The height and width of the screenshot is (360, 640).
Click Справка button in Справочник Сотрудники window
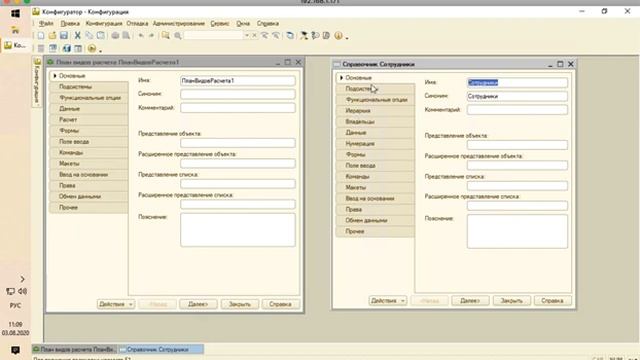click(552, 300)
